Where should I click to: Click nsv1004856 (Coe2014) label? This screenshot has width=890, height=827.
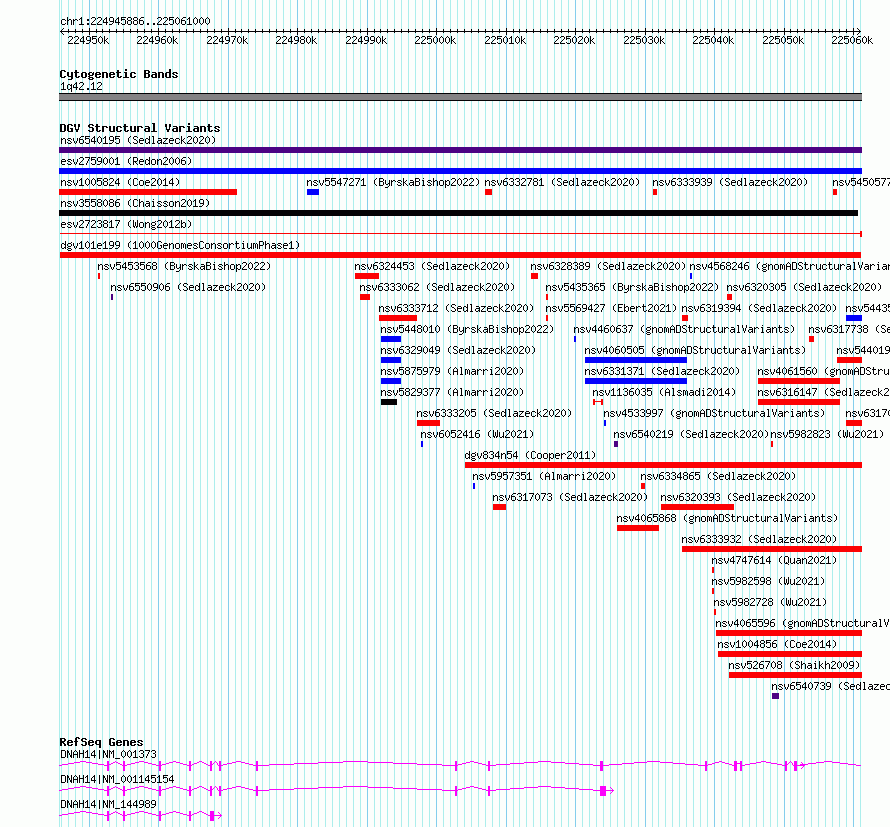tap(777, 644)
